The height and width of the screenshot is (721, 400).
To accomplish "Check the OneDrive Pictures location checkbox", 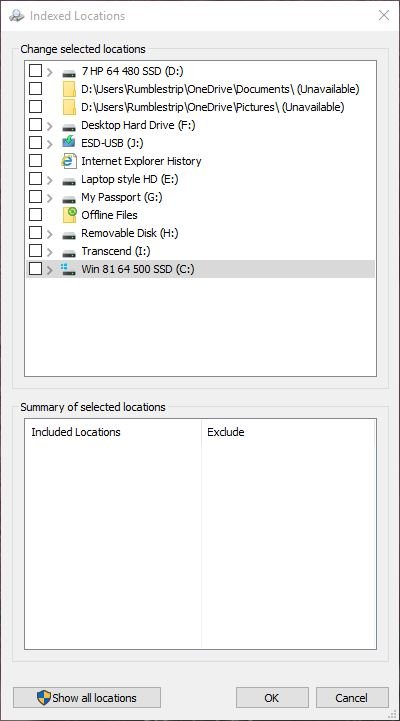I will (x=35, y=107).
